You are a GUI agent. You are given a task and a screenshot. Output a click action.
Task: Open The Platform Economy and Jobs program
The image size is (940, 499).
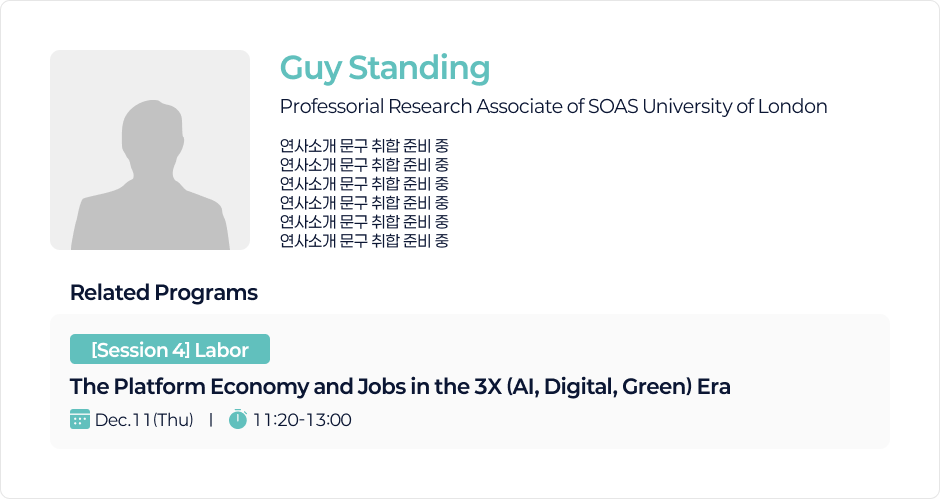(x=400, y=387)
